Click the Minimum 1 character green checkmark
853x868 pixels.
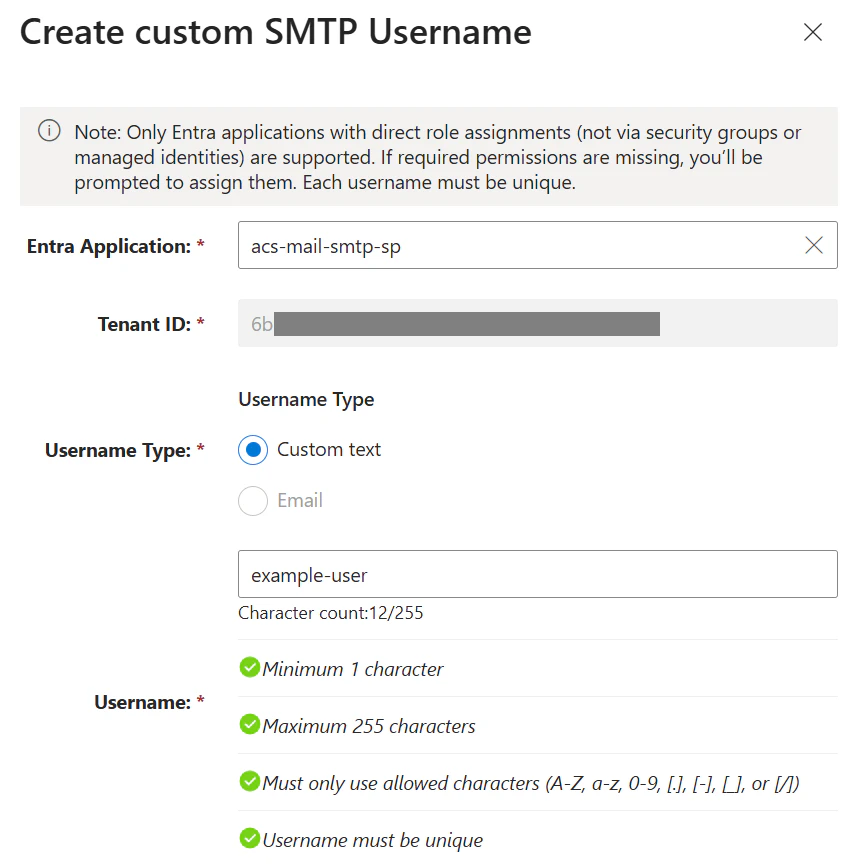pyautogui.click(x=250, y=668)
